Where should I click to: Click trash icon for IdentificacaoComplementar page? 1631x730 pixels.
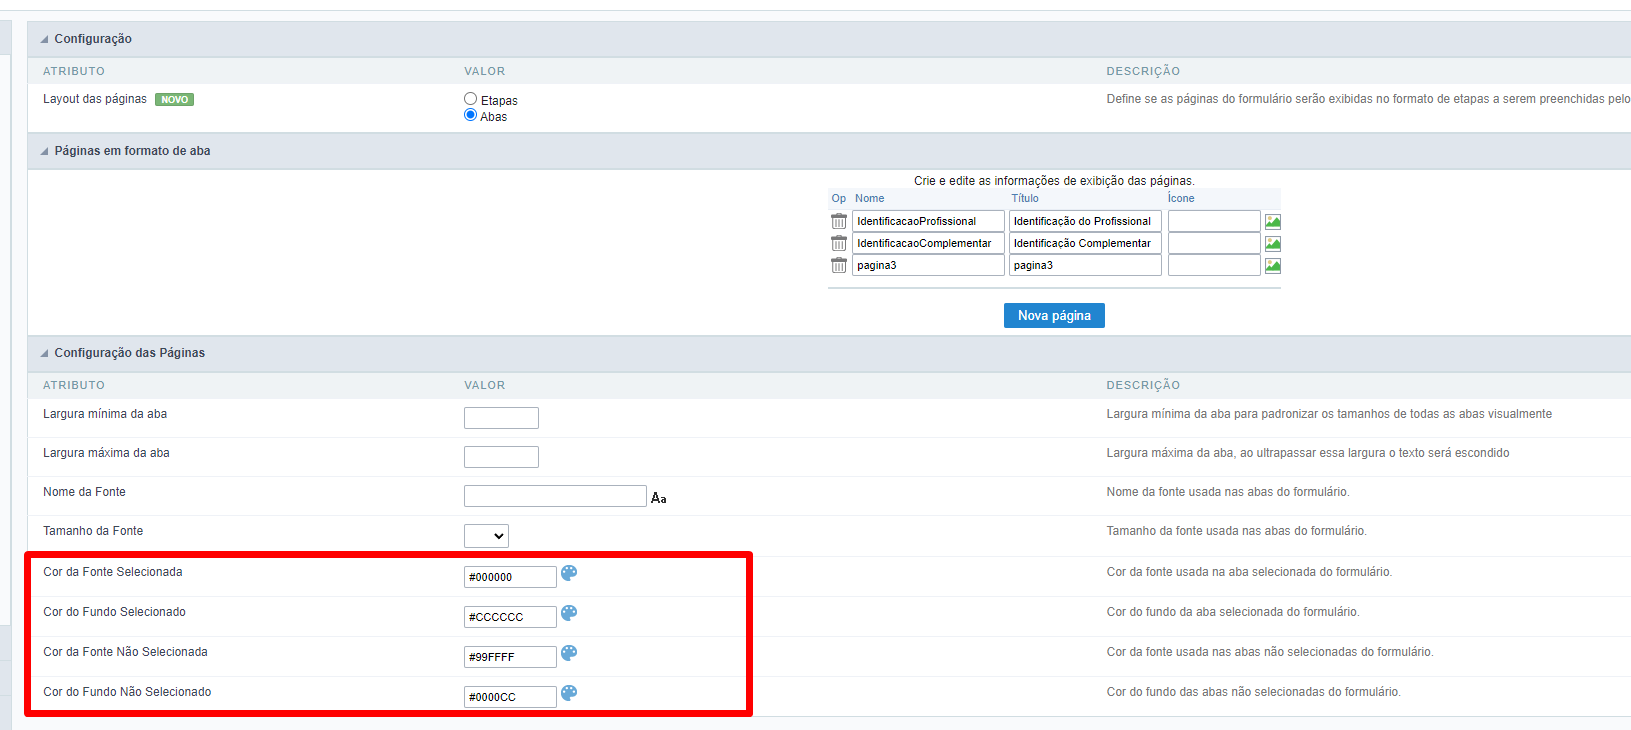point(838,243)
